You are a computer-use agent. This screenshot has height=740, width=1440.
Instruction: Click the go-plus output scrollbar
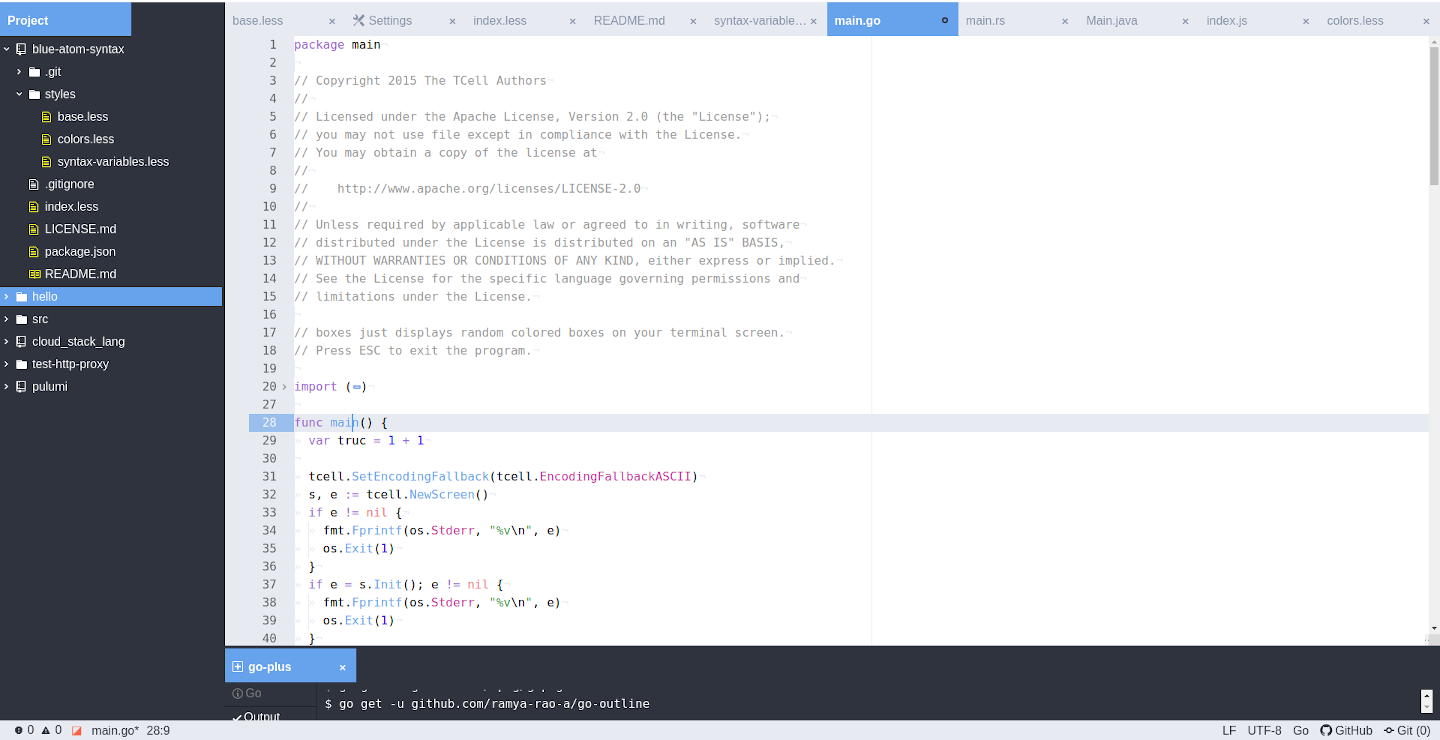tap(1427, 700)
